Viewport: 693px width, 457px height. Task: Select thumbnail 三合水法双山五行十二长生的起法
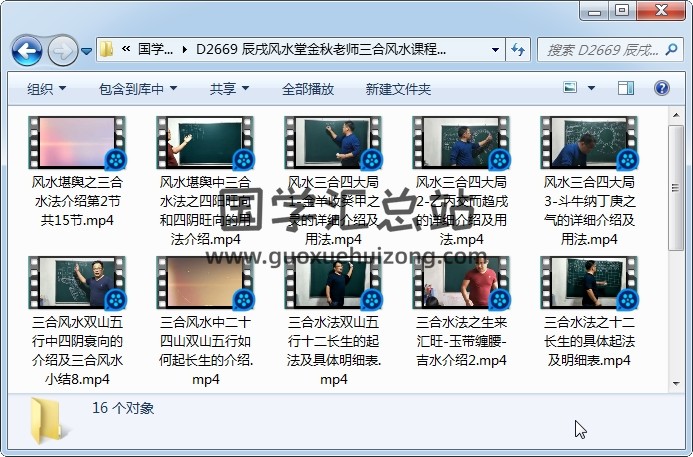(x=333, y=283)
